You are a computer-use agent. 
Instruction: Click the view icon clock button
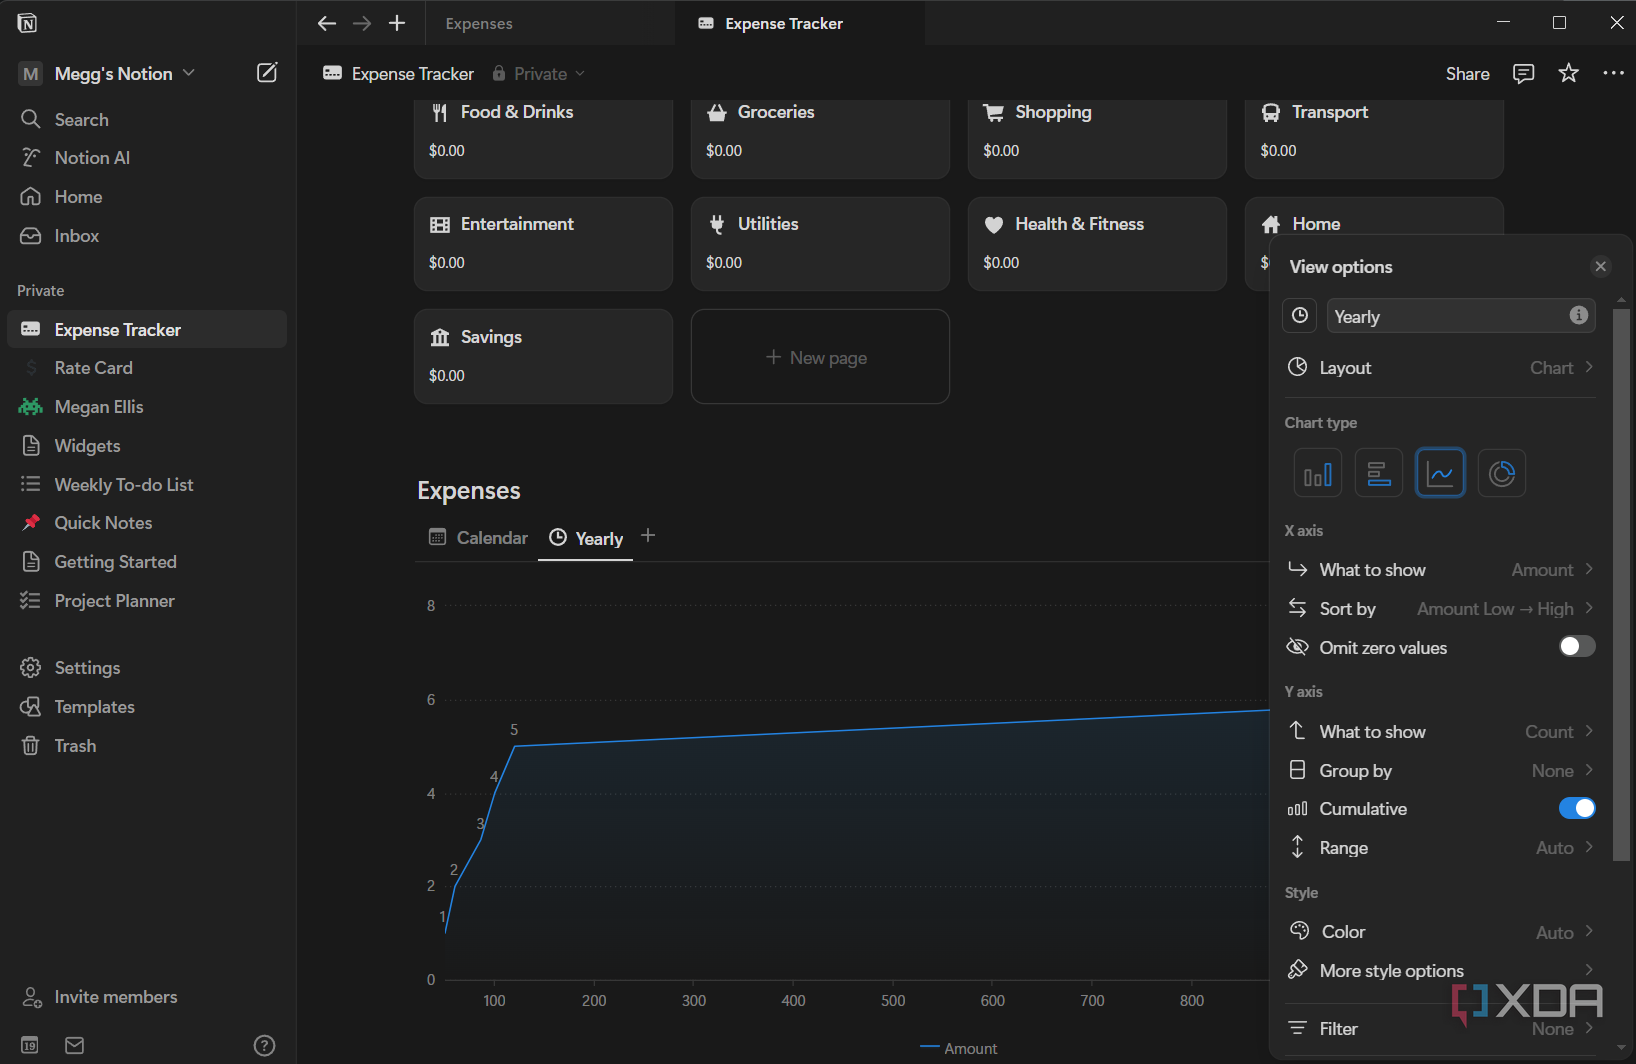[x=1299, y=316]
